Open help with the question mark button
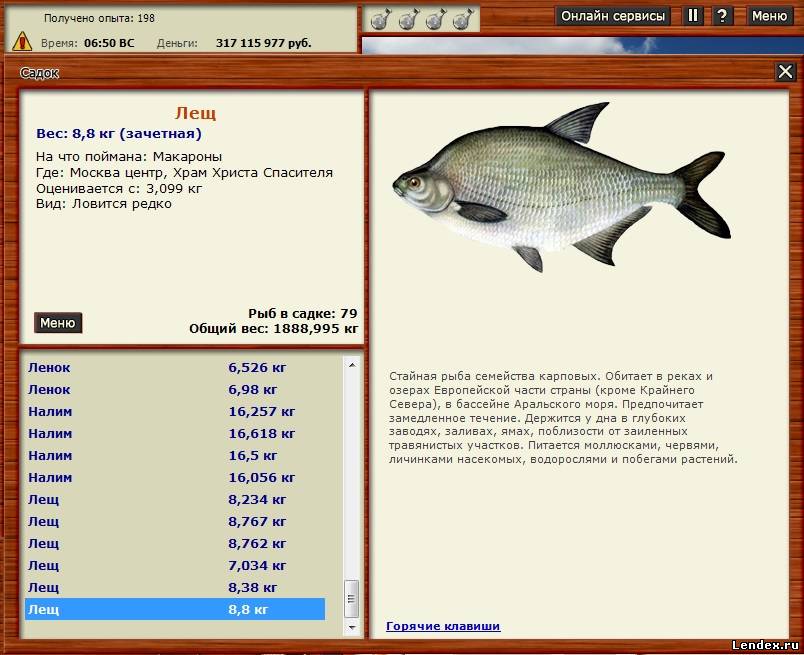Image resolution: width=804 pixels, height=655 pixels. pos(722,16)
